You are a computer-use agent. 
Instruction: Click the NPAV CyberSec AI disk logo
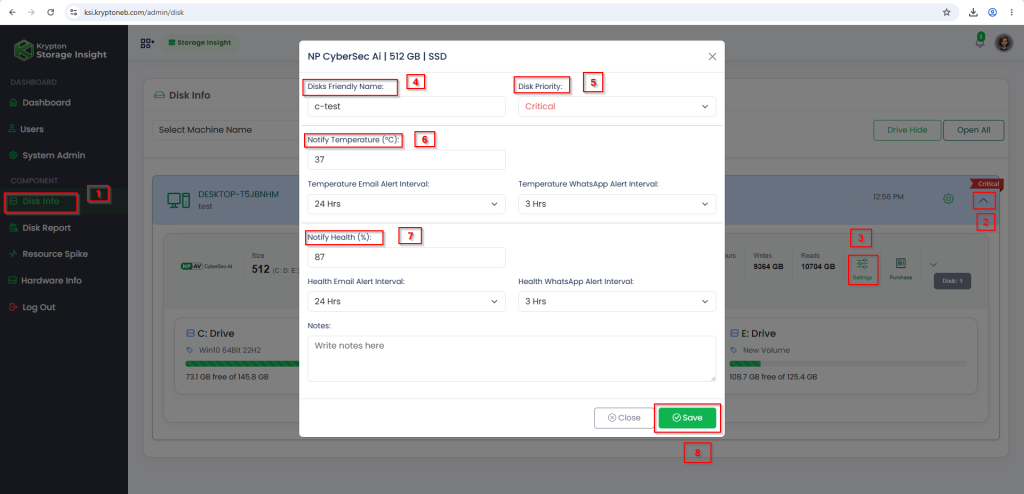pos(206,267)
